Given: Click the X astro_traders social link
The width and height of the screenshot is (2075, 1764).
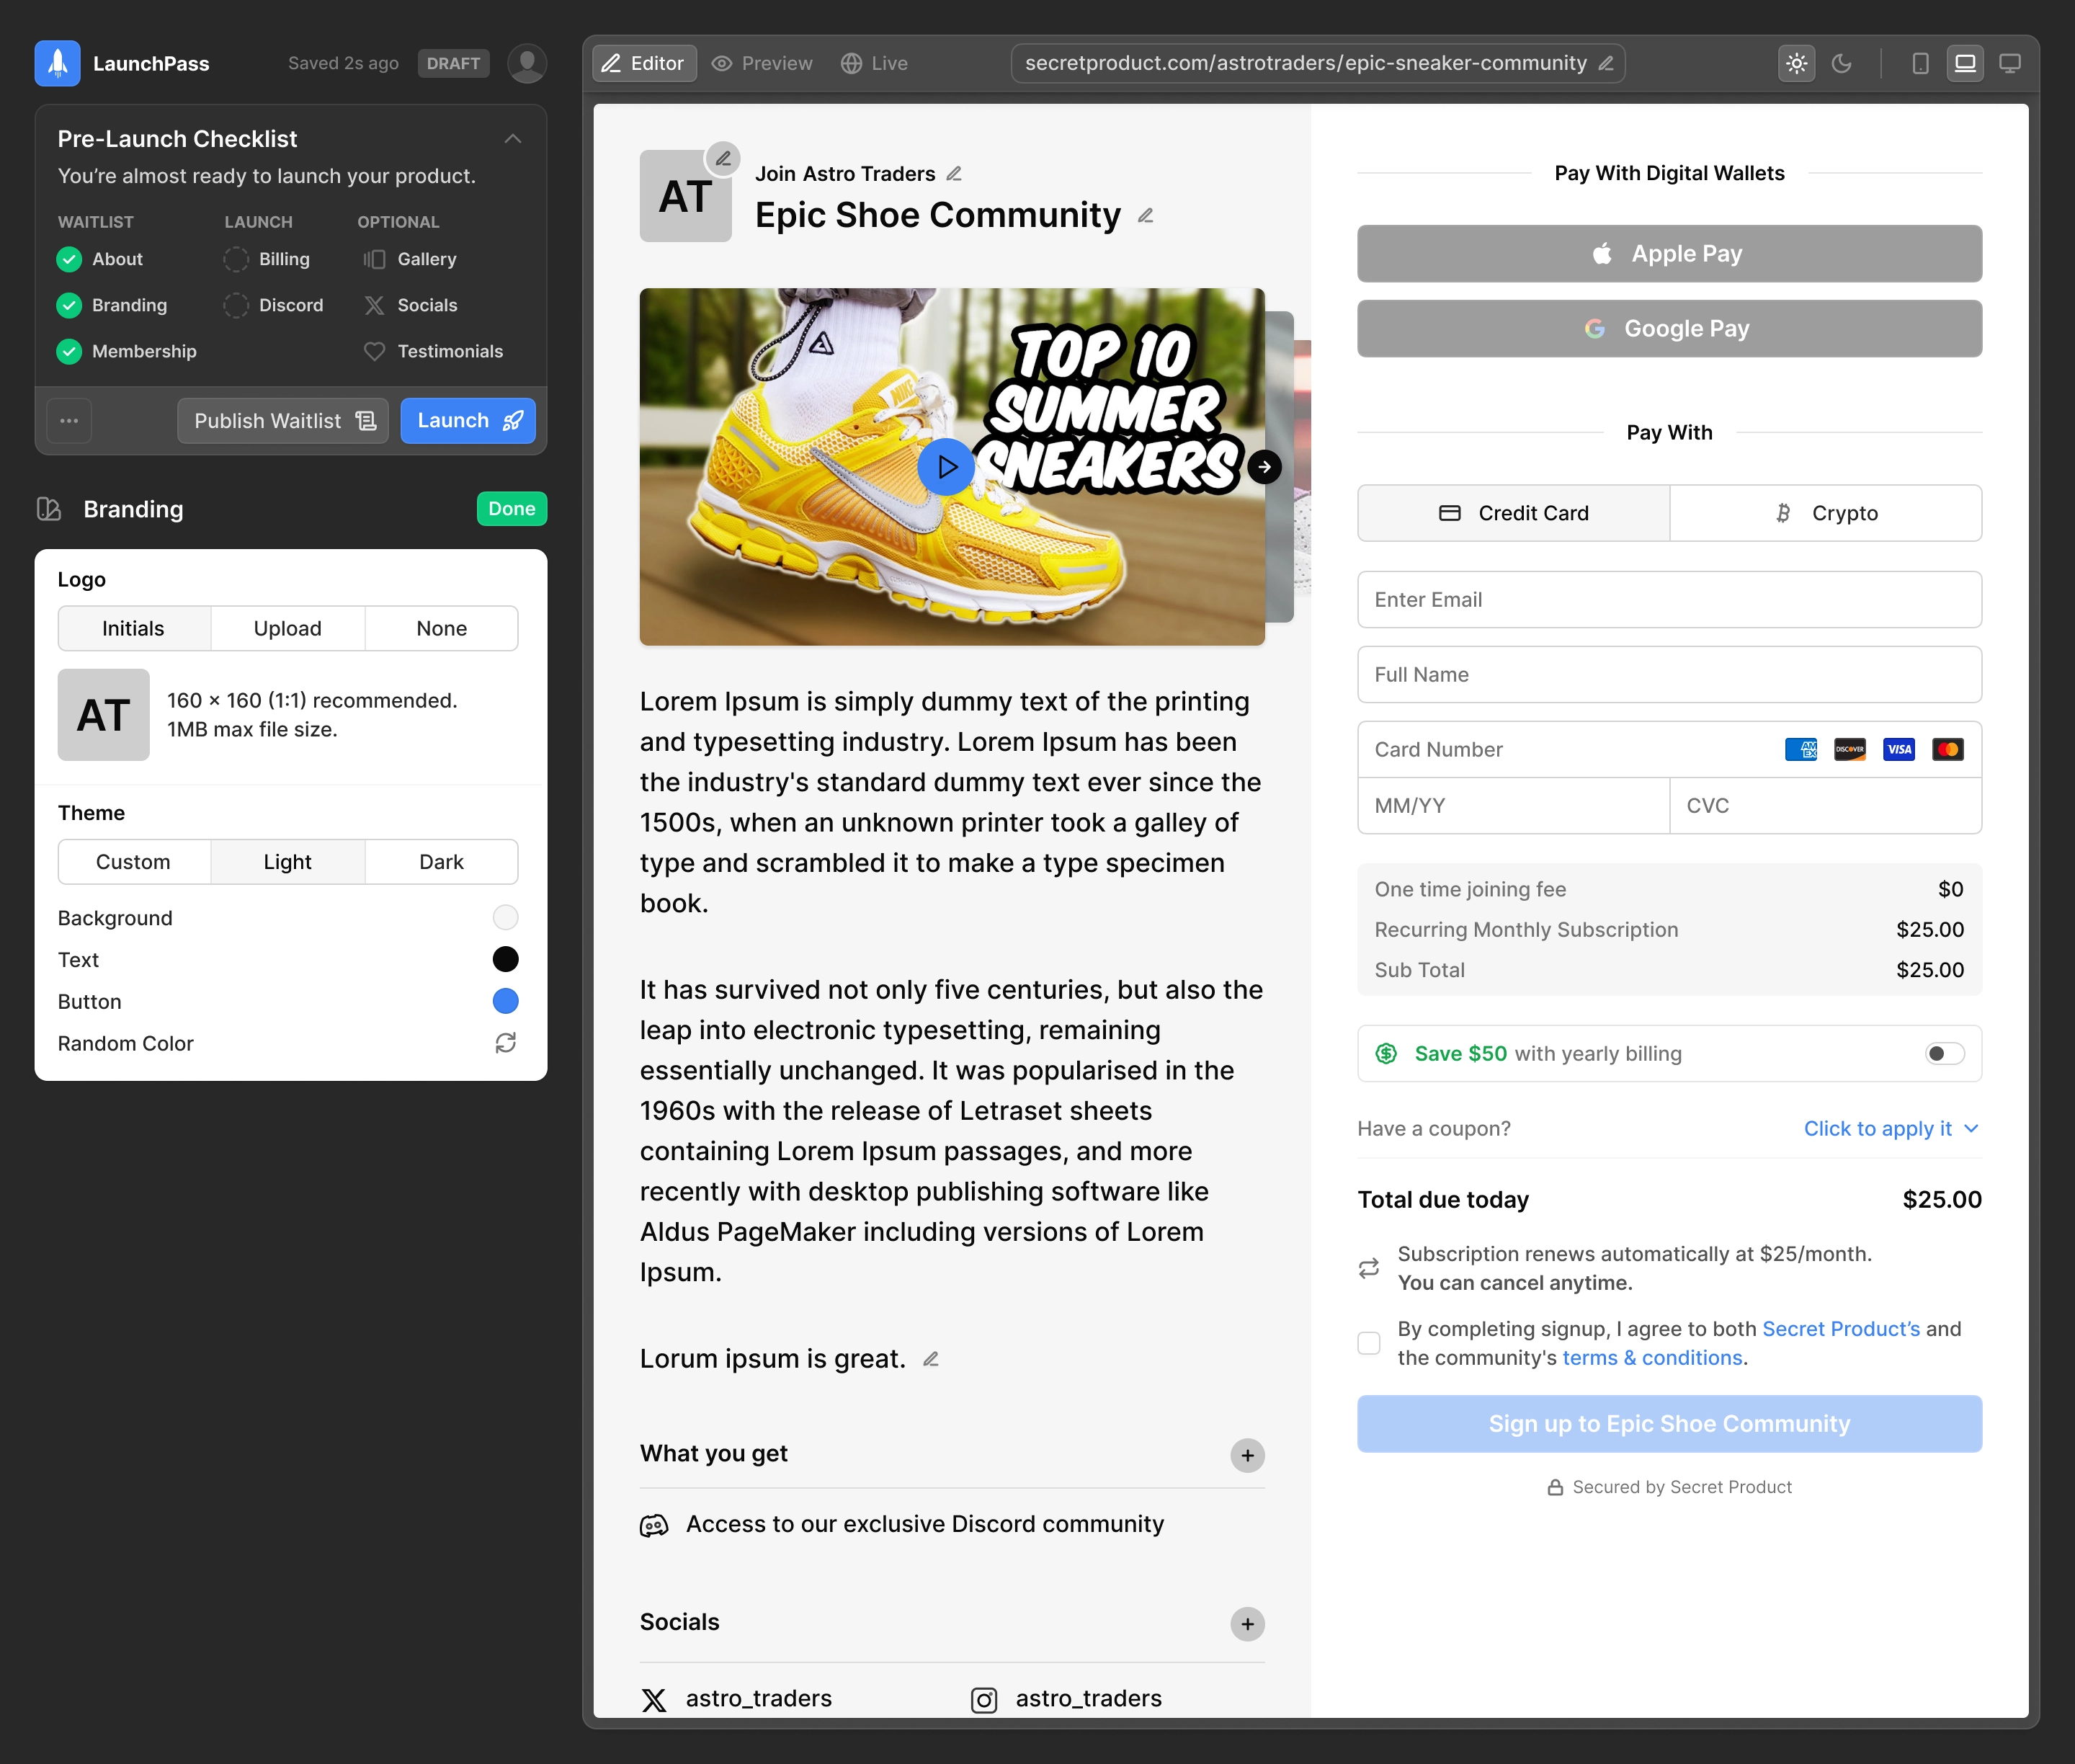Looking at the screenshot, I should pyautogui.click(x=736, y=1699).
